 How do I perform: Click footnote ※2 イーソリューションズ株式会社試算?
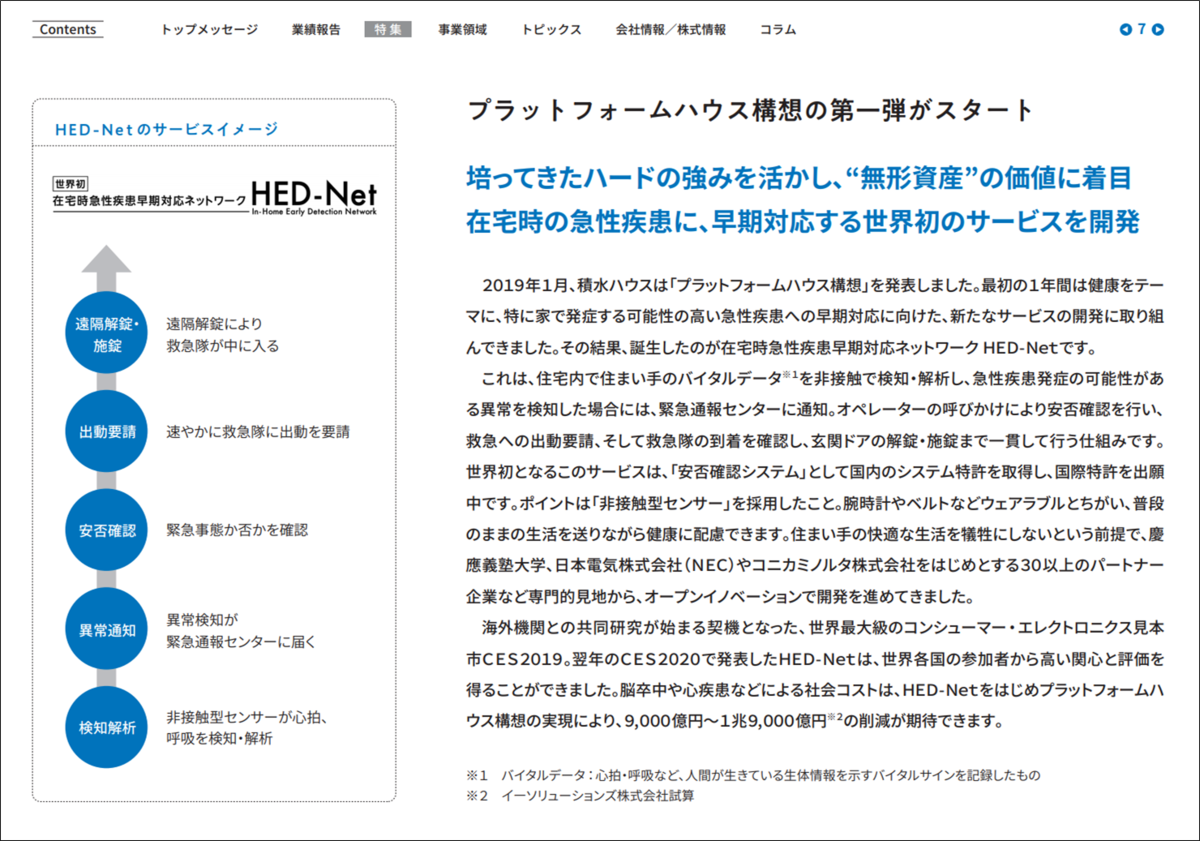coord(580,797)
